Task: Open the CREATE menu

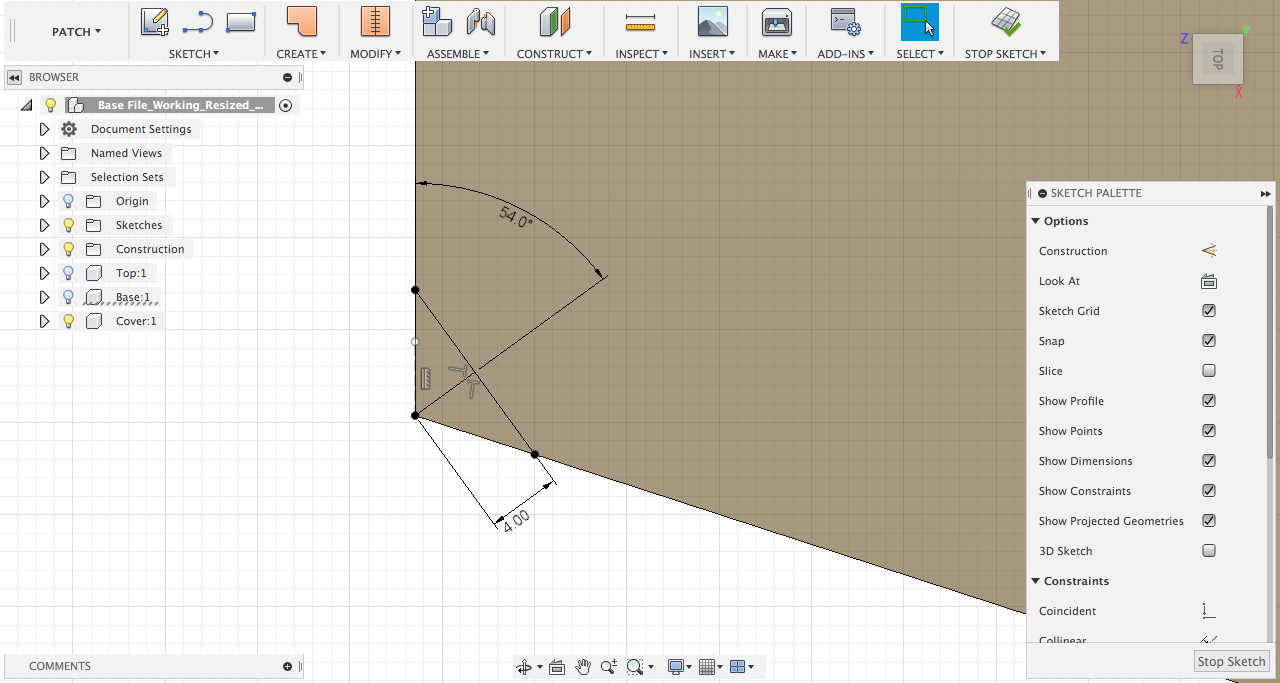Action: [301, 54]
